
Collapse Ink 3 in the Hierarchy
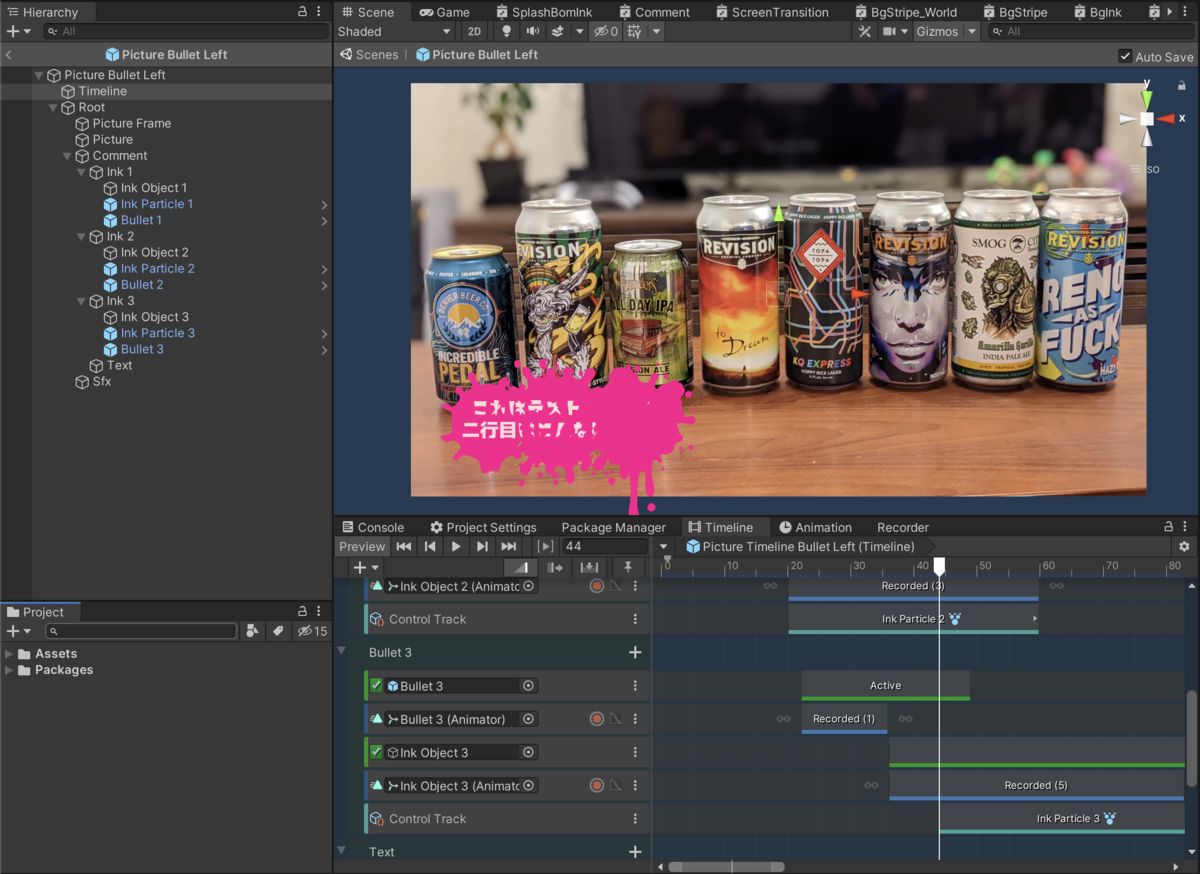[x=81, y=301]
